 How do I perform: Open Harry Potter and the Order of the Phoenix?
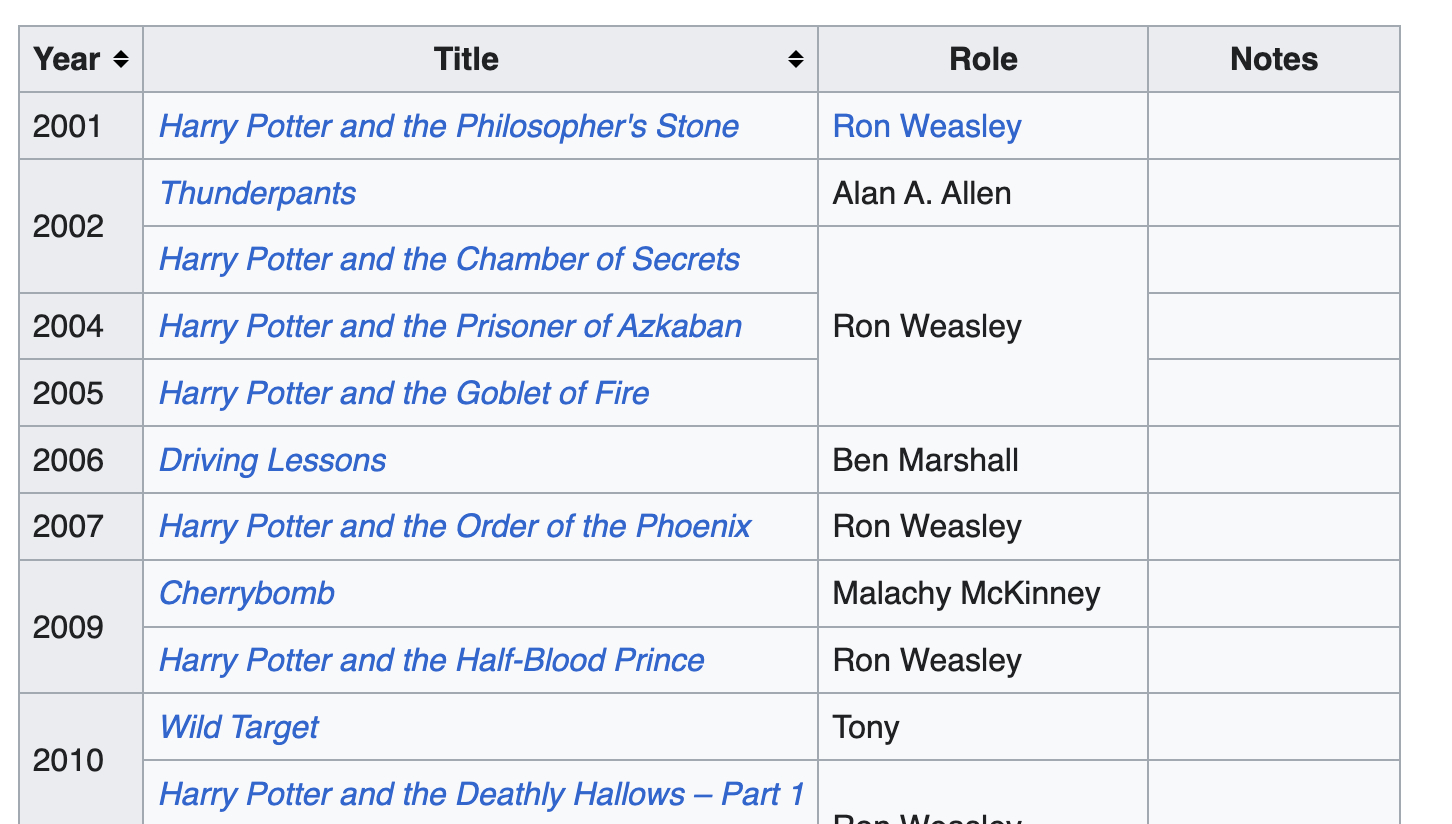[455, 527]
